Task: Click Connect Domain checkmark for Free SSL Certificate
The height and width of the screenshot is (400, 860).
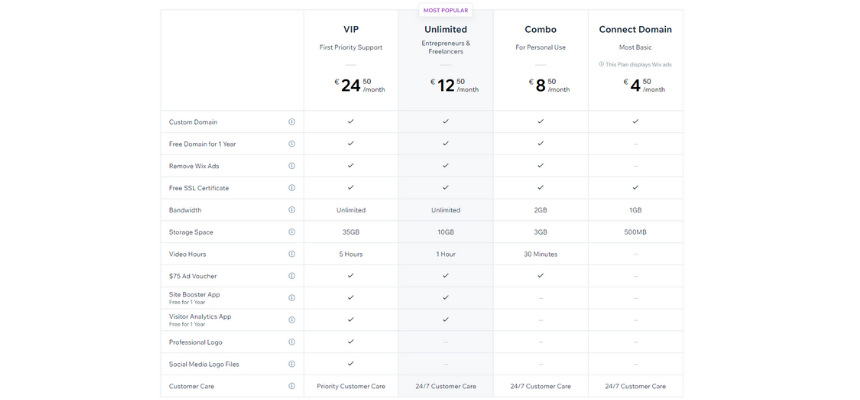Action: [x=636, y=187]
